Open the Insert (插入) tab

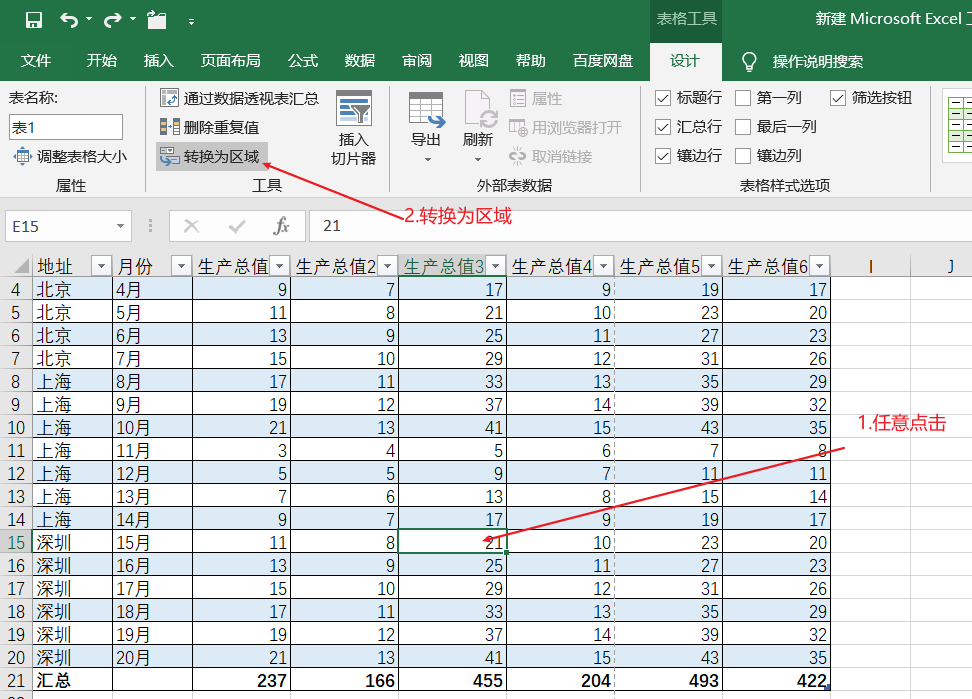click(x=159, y=61)
